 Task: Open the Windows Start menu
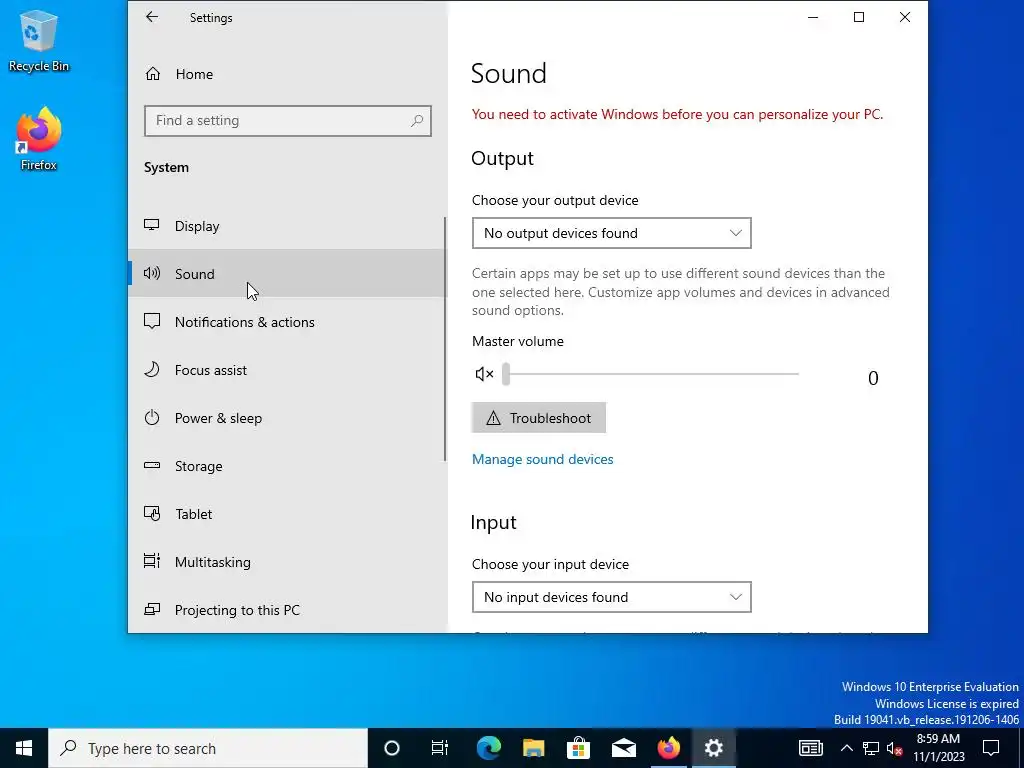click(24, 748)
